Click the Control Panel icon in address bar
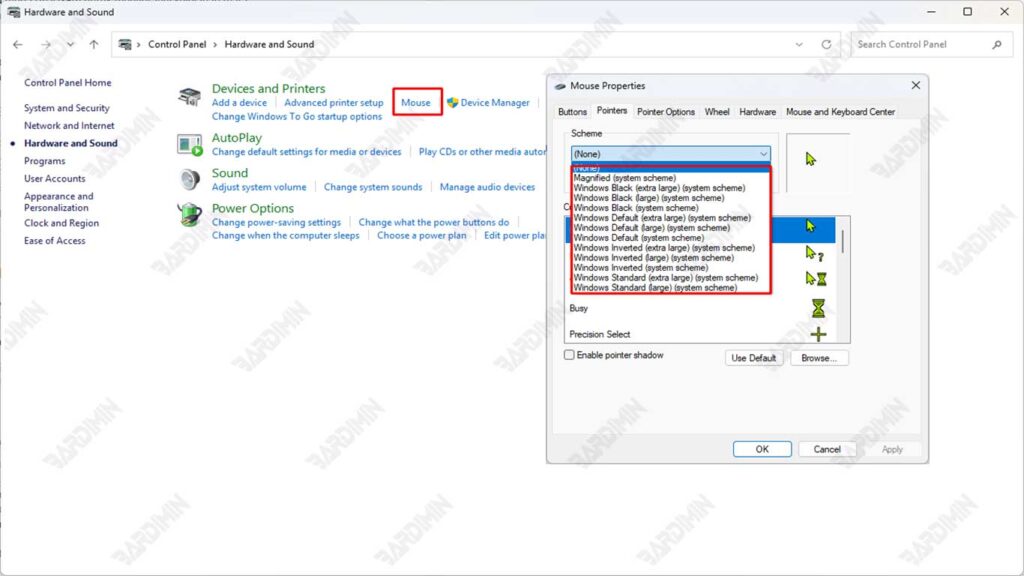Viewport: 1024px width, 576px height. point(125,44)
